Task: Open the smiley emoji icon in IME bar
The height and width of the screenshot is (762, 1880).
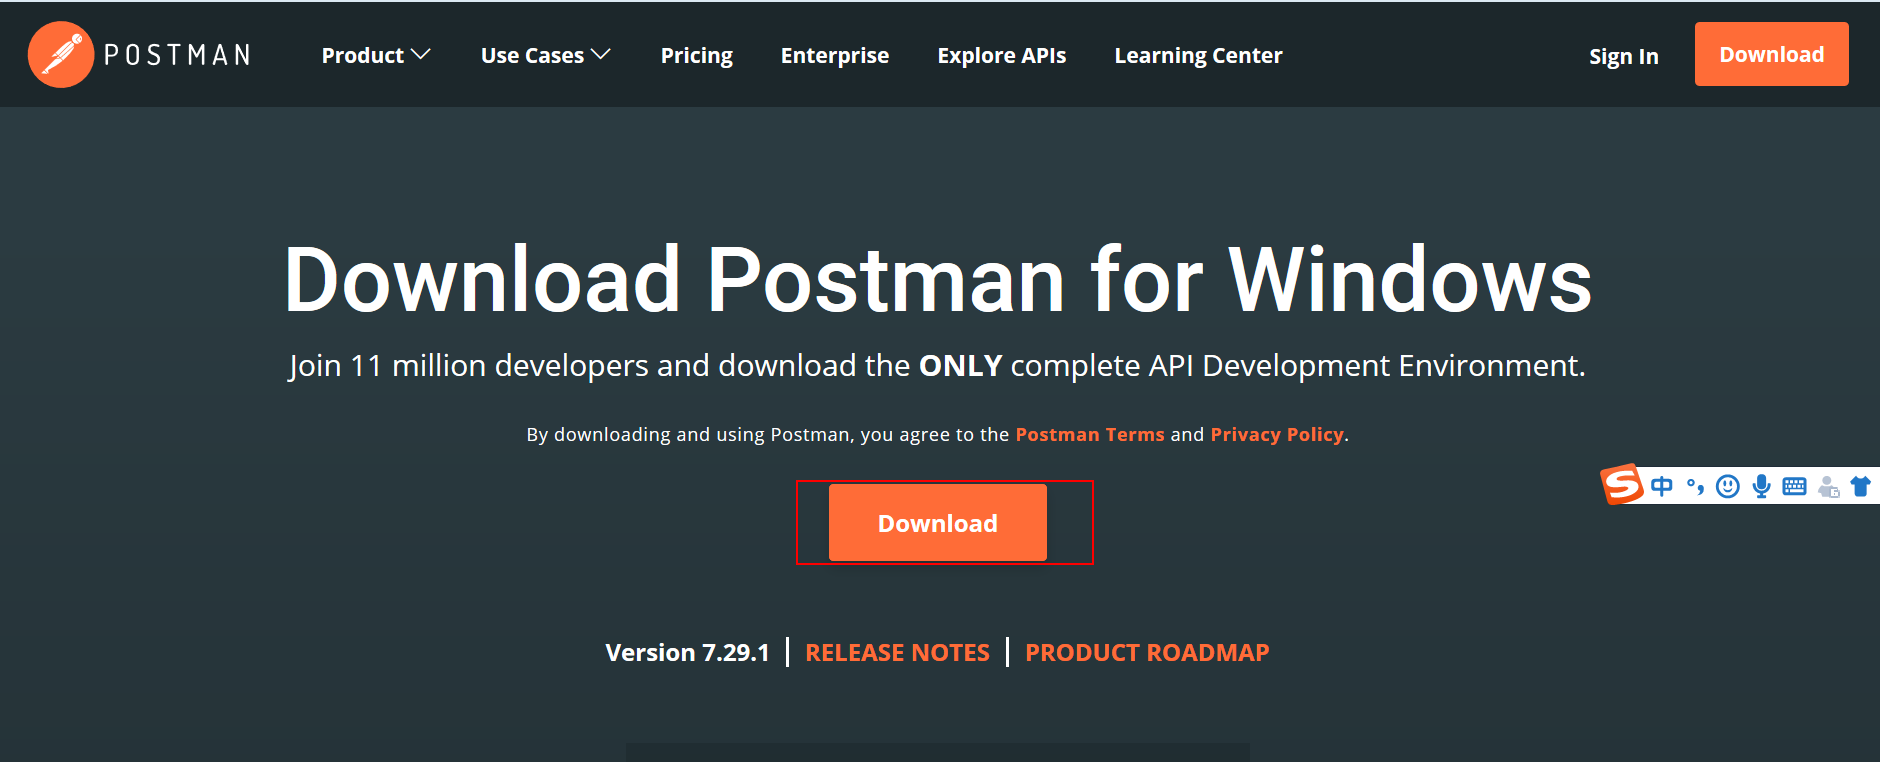Action: (x=1727, y=487)
